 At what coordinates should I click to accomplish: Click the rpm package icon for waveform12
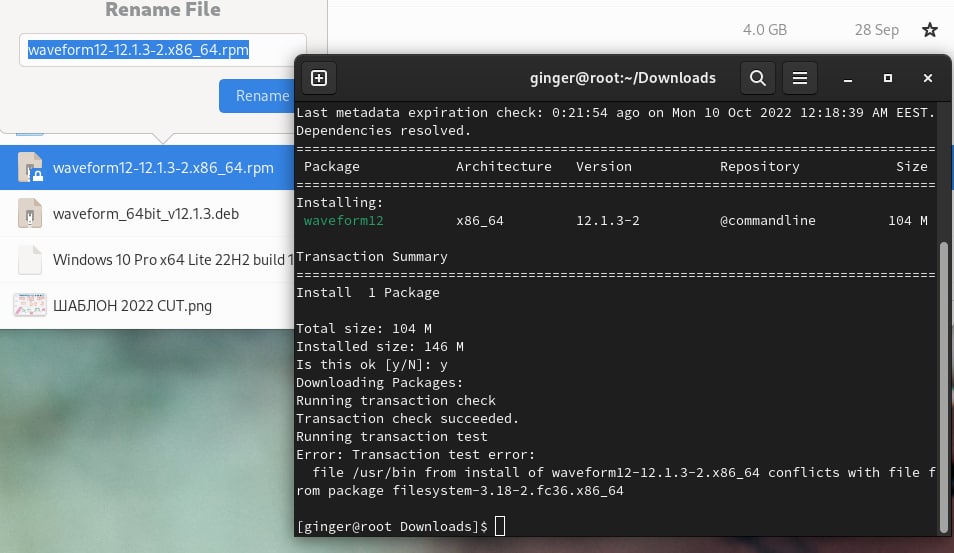(30, 167)
